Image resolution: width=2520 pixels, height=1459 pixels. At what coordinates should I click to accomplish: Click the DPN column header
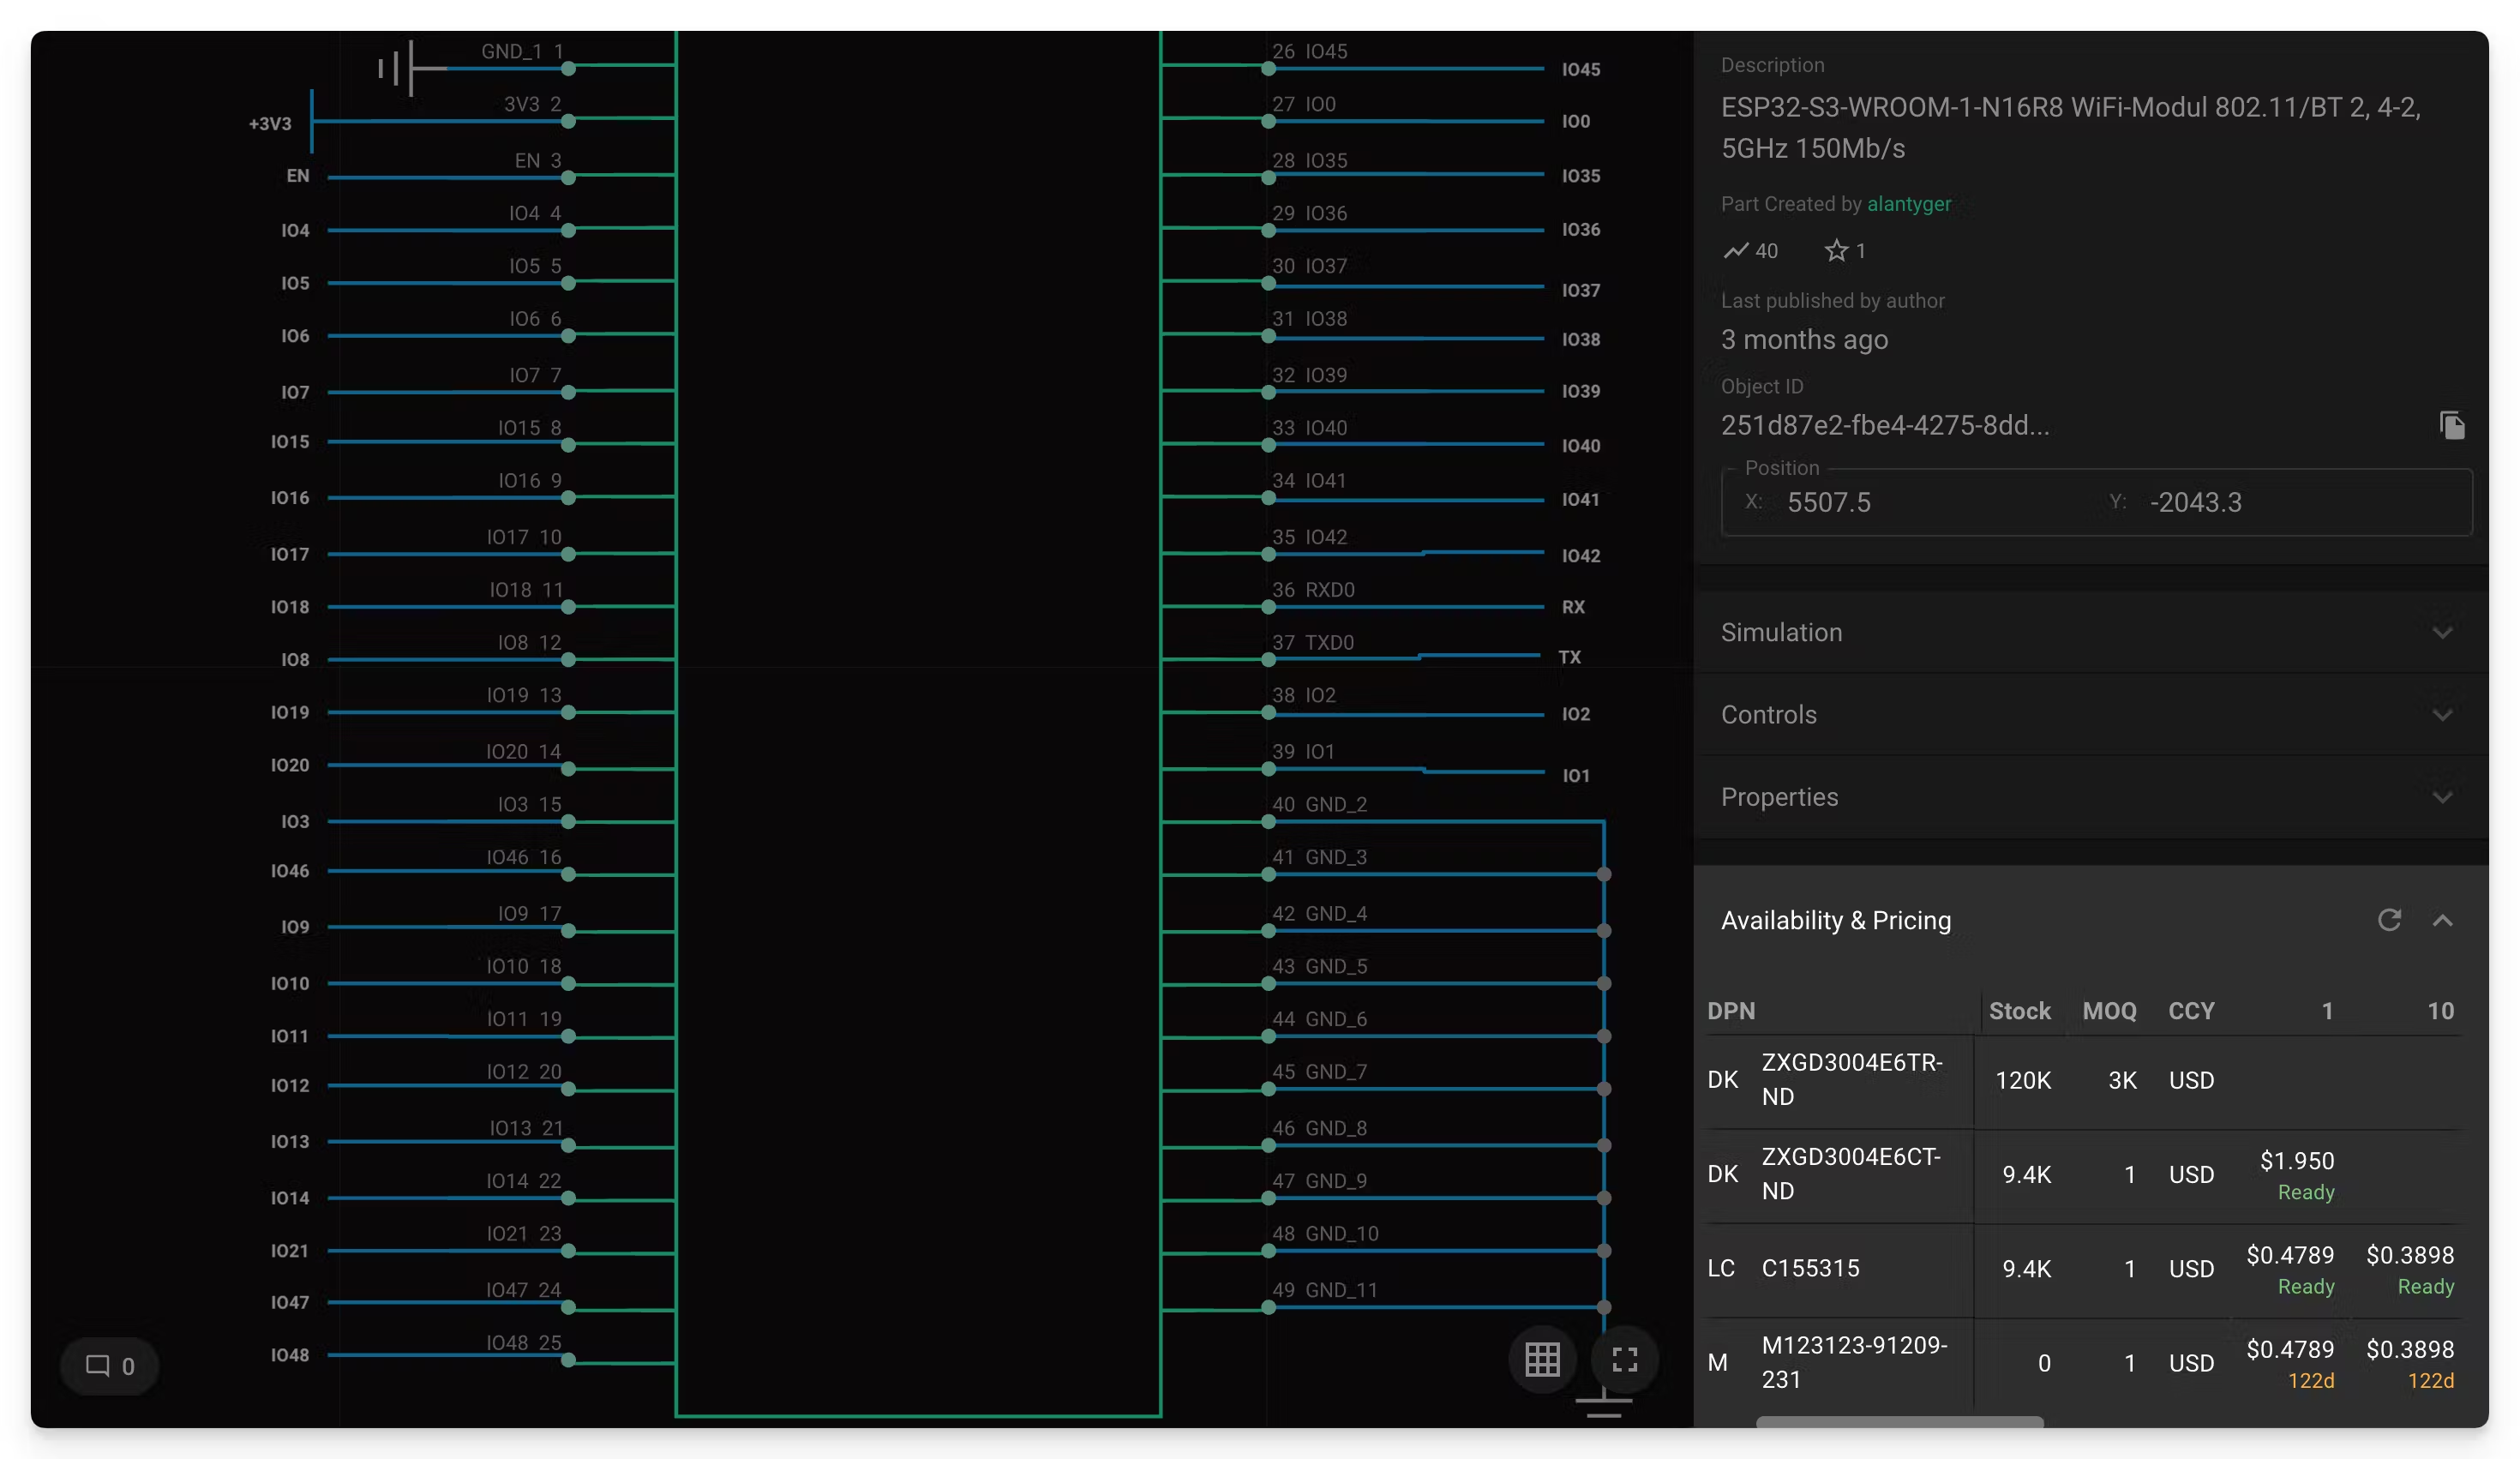[x=1731, y=1011]
